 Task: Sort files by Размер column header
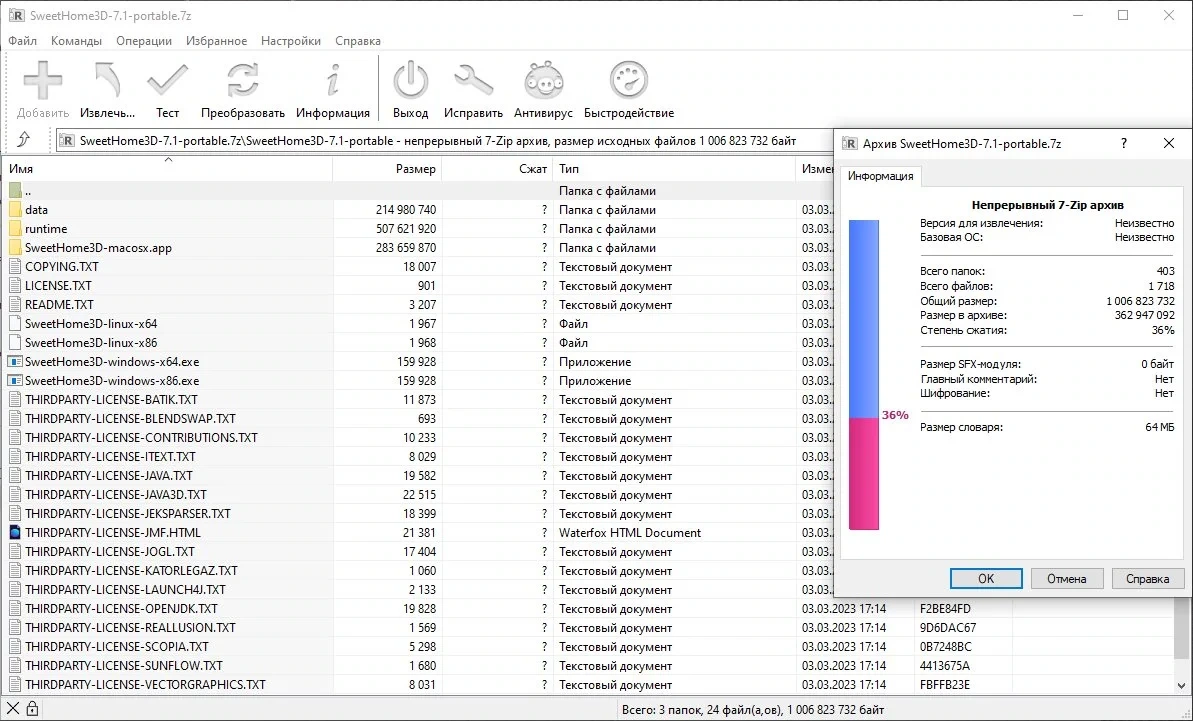tap(387, 169)
